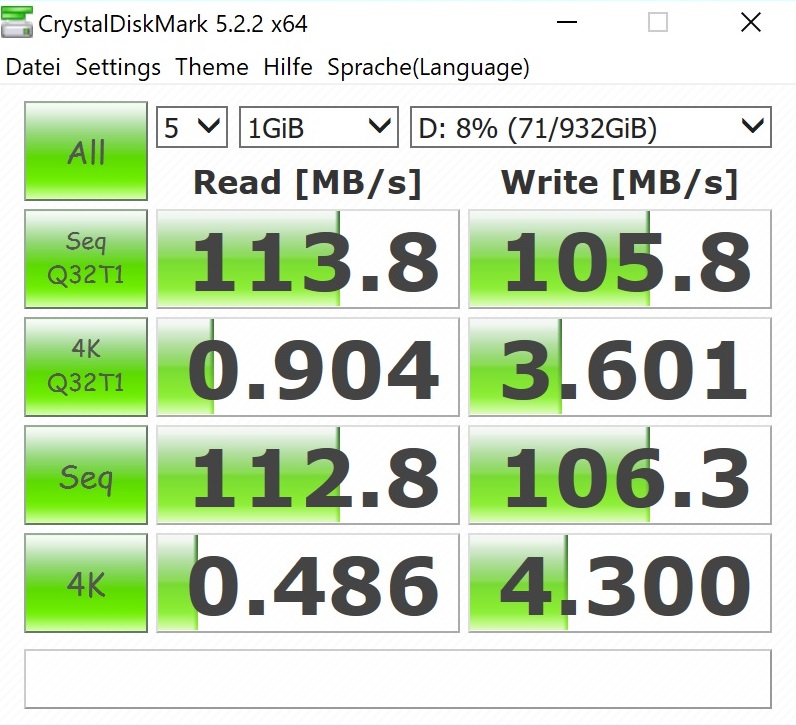Open the Sprache(Language) menu
Viewport: 796px width, 725px height.
click(428, 68)
